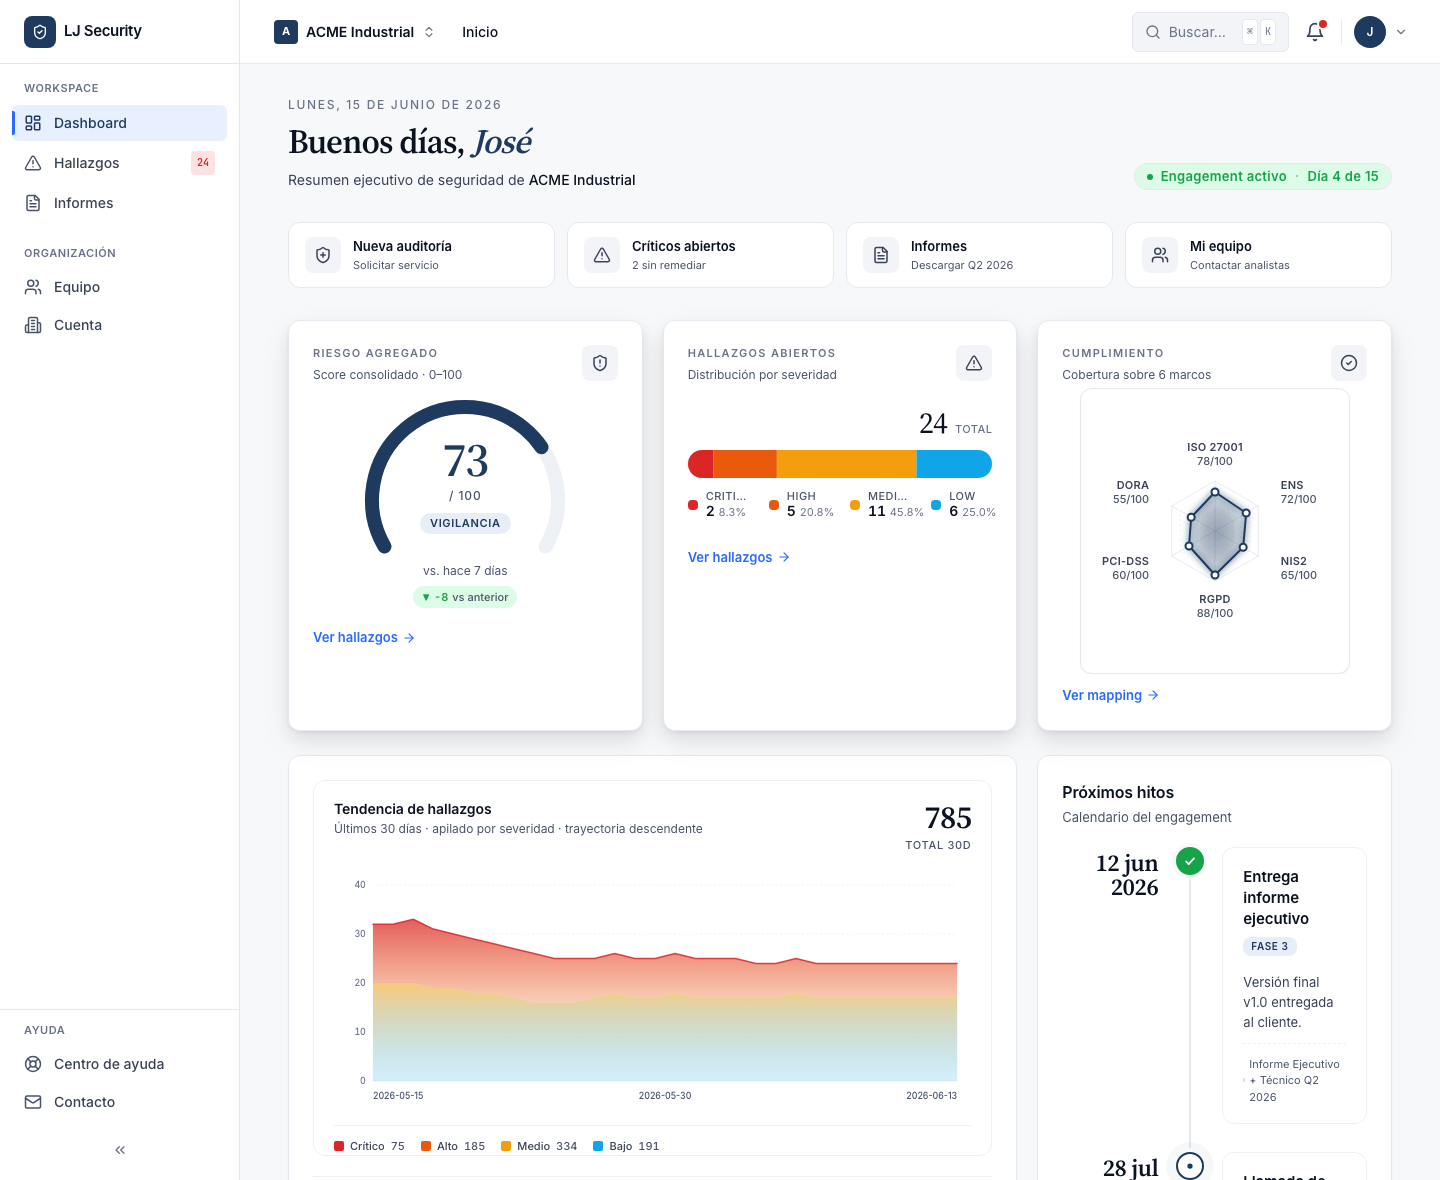Click the Inicio breadcrumb
1440x1180 pixels.
(x=480, y=32)
